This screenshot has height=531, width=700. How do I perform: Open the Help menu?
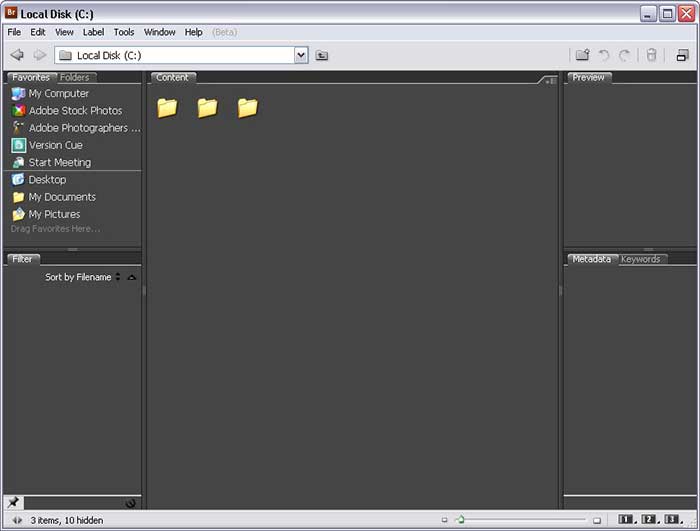coord(193,32)
